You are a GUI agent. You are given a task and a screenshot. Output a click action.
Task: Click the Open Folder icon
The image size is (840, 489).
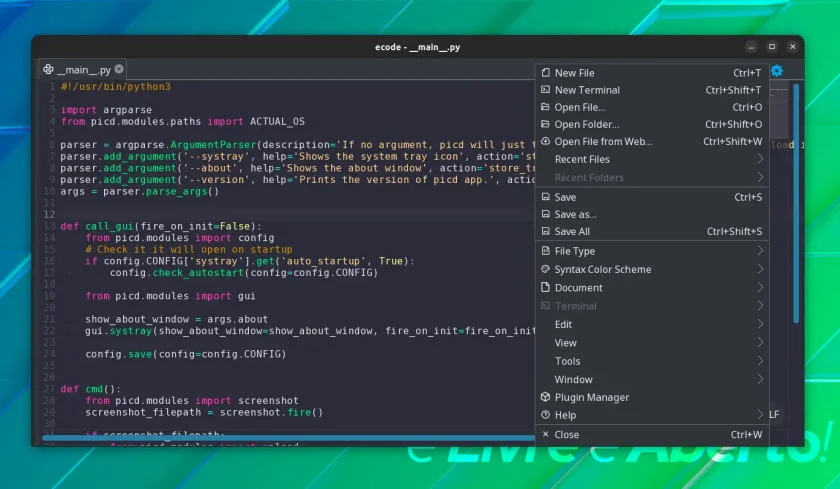point(545,124)
